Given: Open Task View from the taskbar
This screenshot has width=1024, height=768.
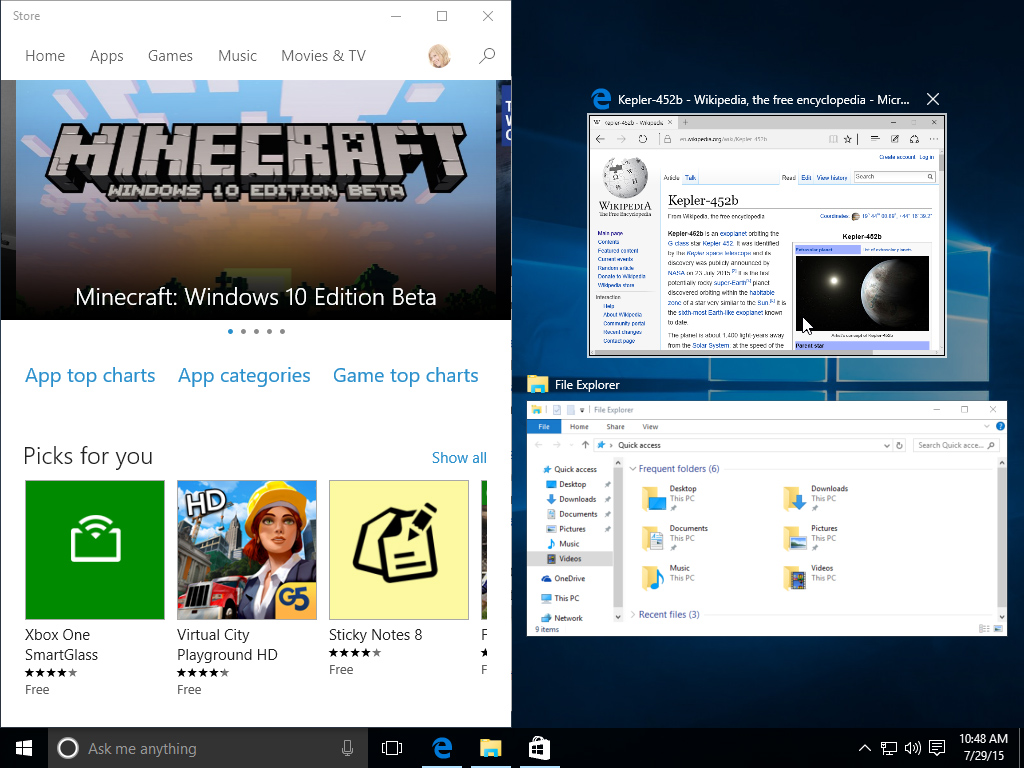Looking at the screenshot, I should tap(392, 748).
